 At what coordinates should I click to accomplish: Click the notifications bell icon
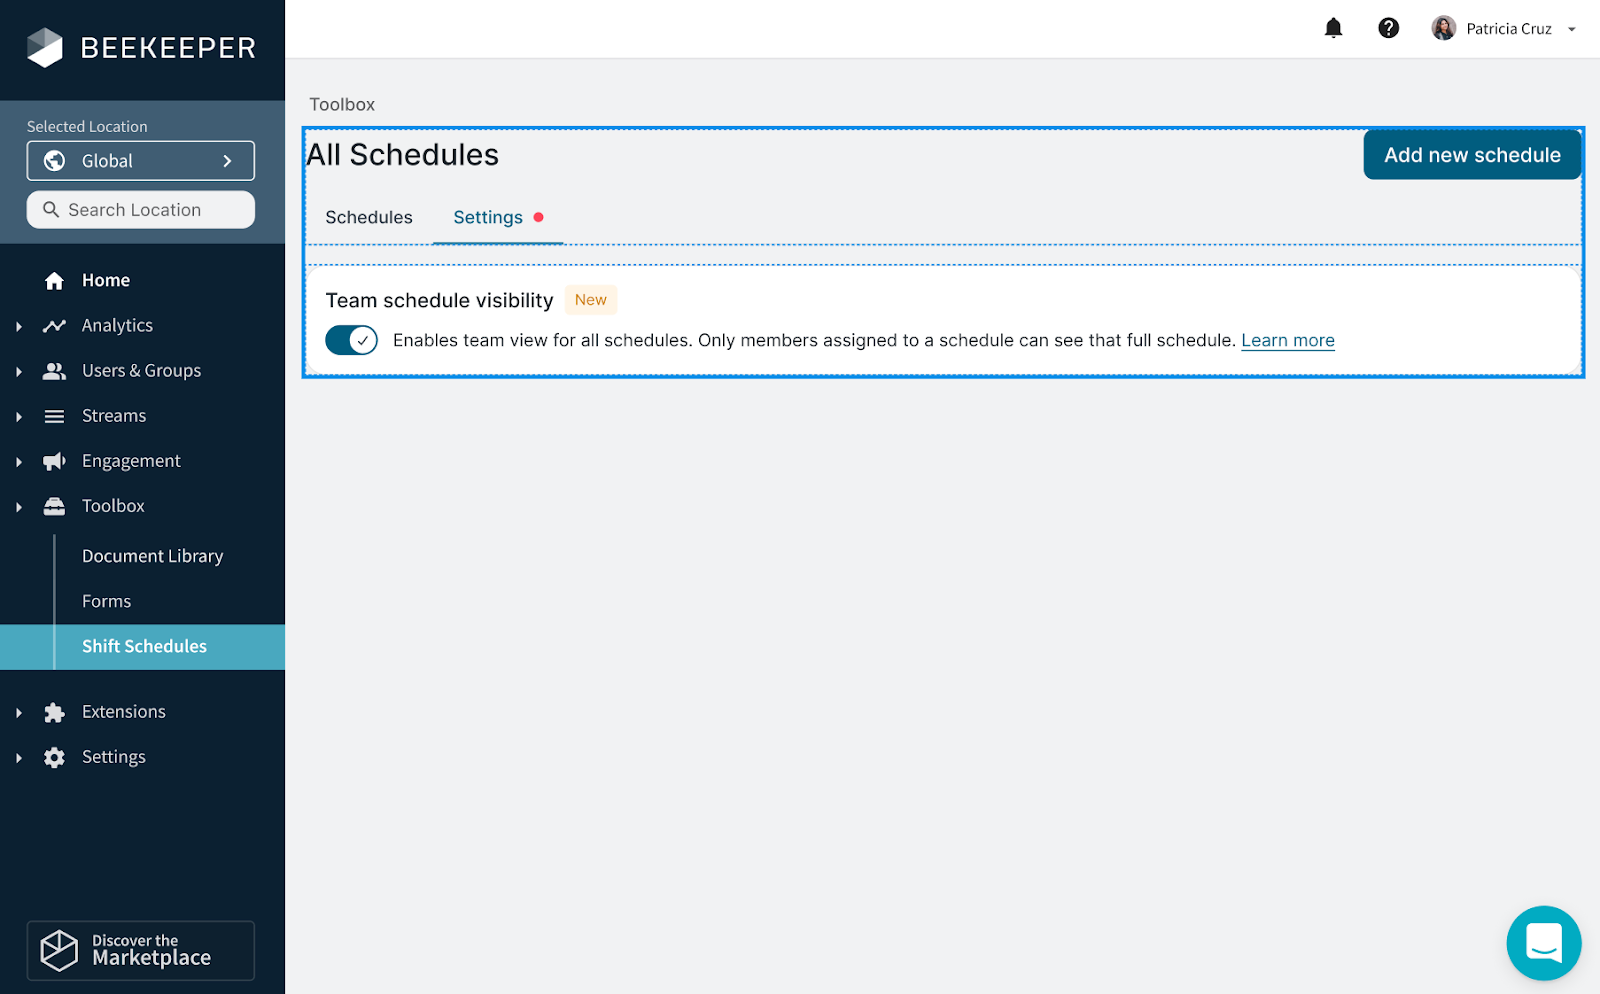click(x=1333, y=28)
